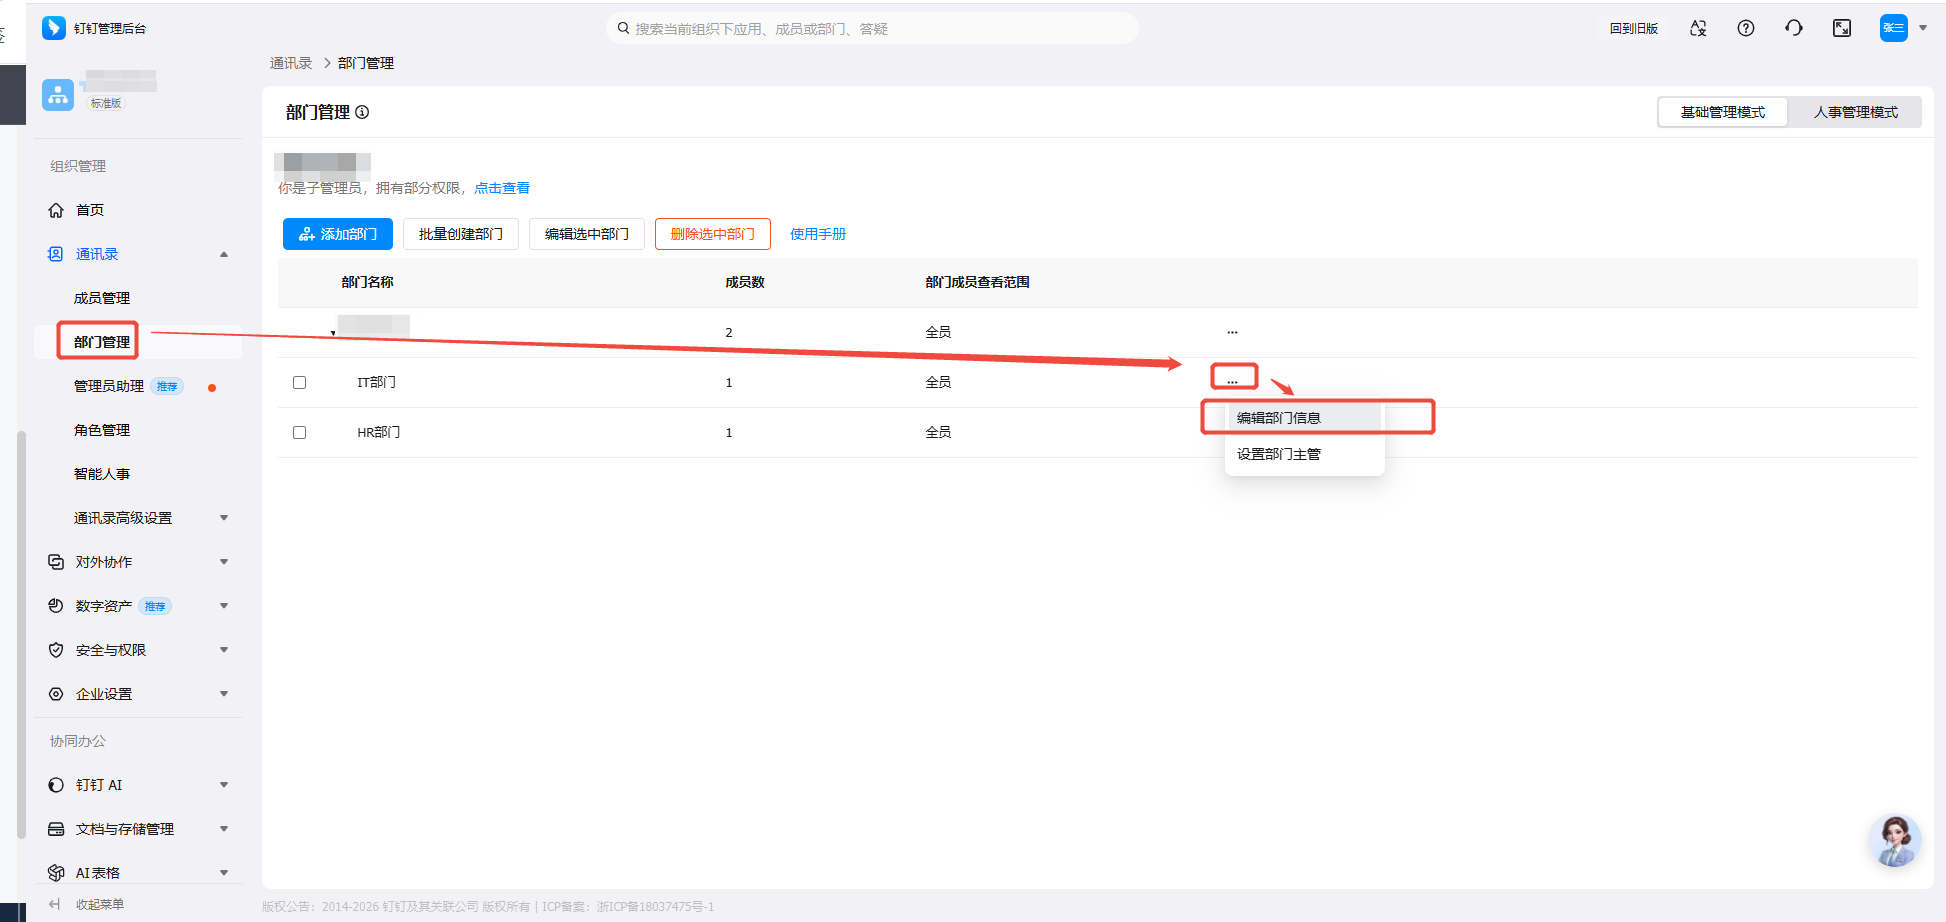This screenshot has height=922, width=1946.
Task: Click the help question mark icon
Action: tap(1746, 28)
